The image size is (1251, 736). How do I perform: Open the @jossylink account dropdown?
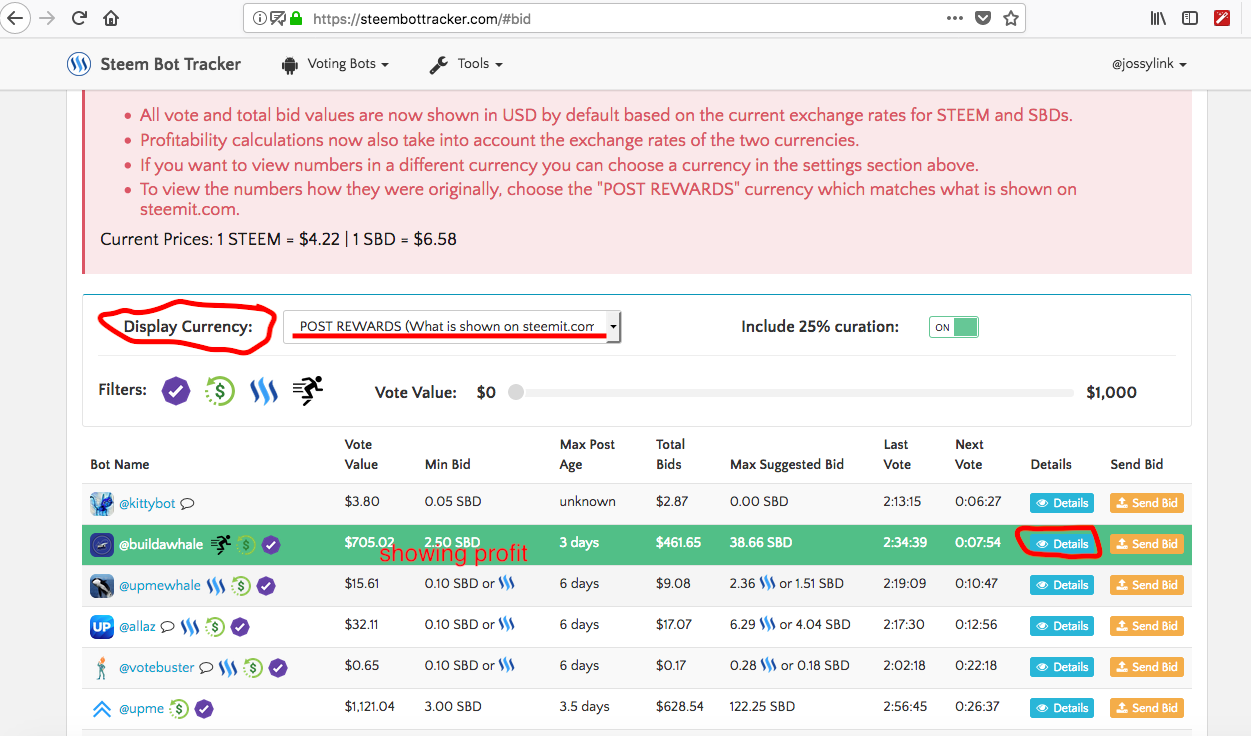pyautogui.click(x=1149, y=64)
